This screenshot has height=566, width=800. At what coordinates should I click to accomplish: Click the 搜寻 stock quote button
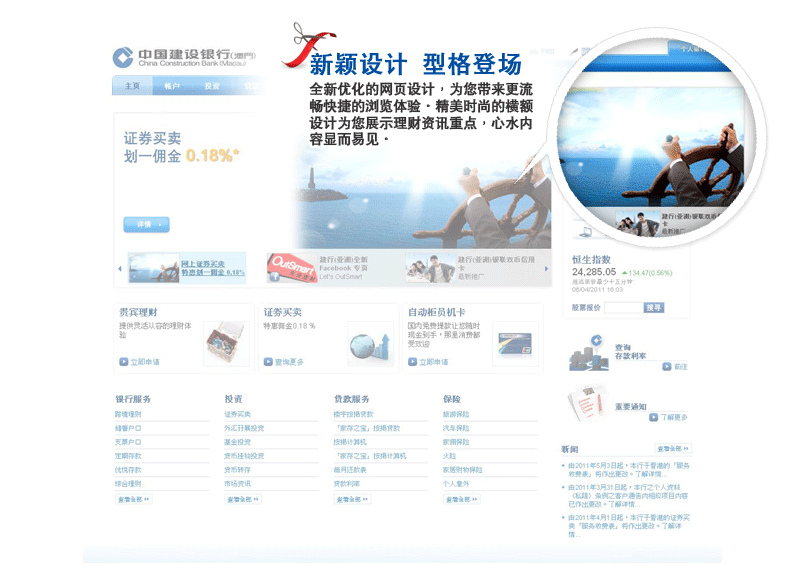click(x=654, y=308)
